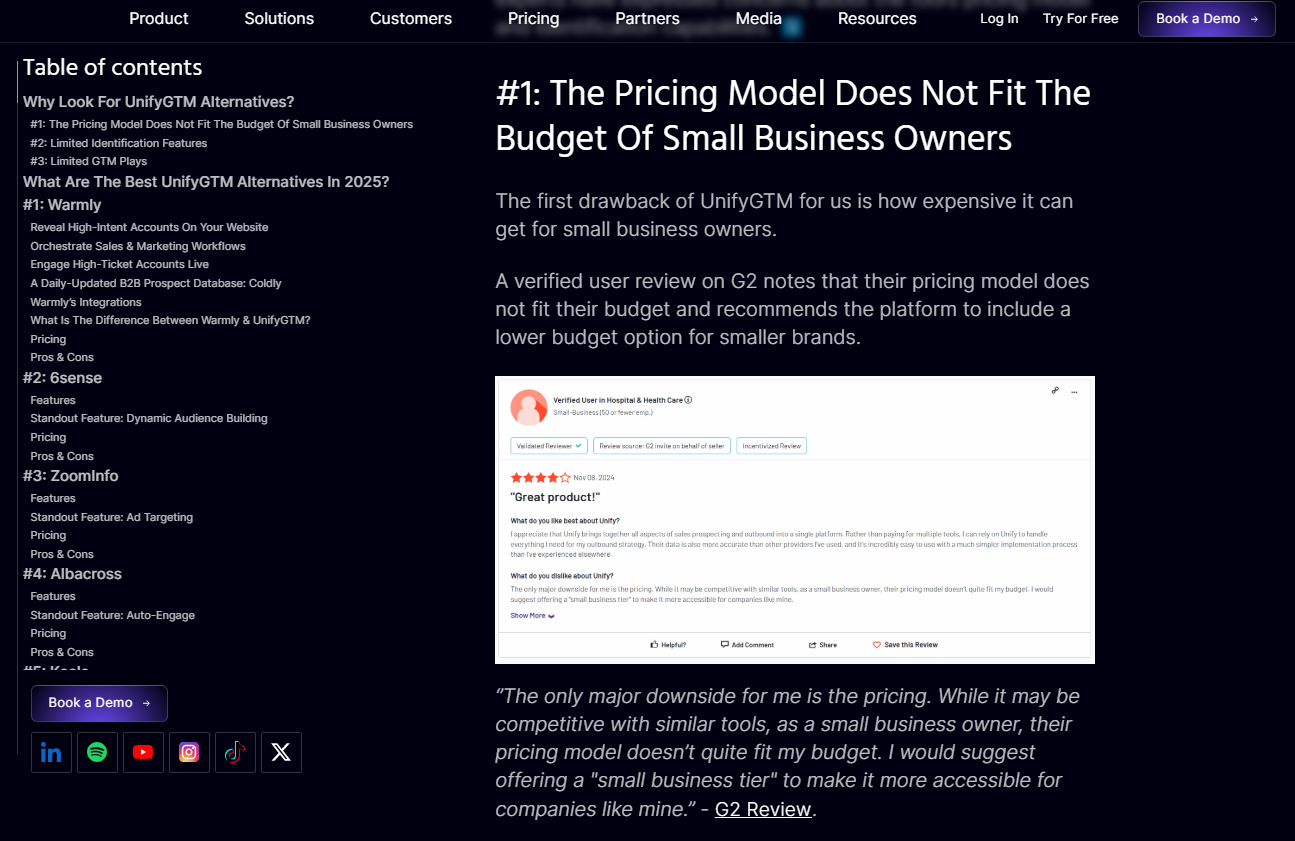Open the YouTube social icon
The height and width of the screenshot is (841, 1295).
coord(143,753)
